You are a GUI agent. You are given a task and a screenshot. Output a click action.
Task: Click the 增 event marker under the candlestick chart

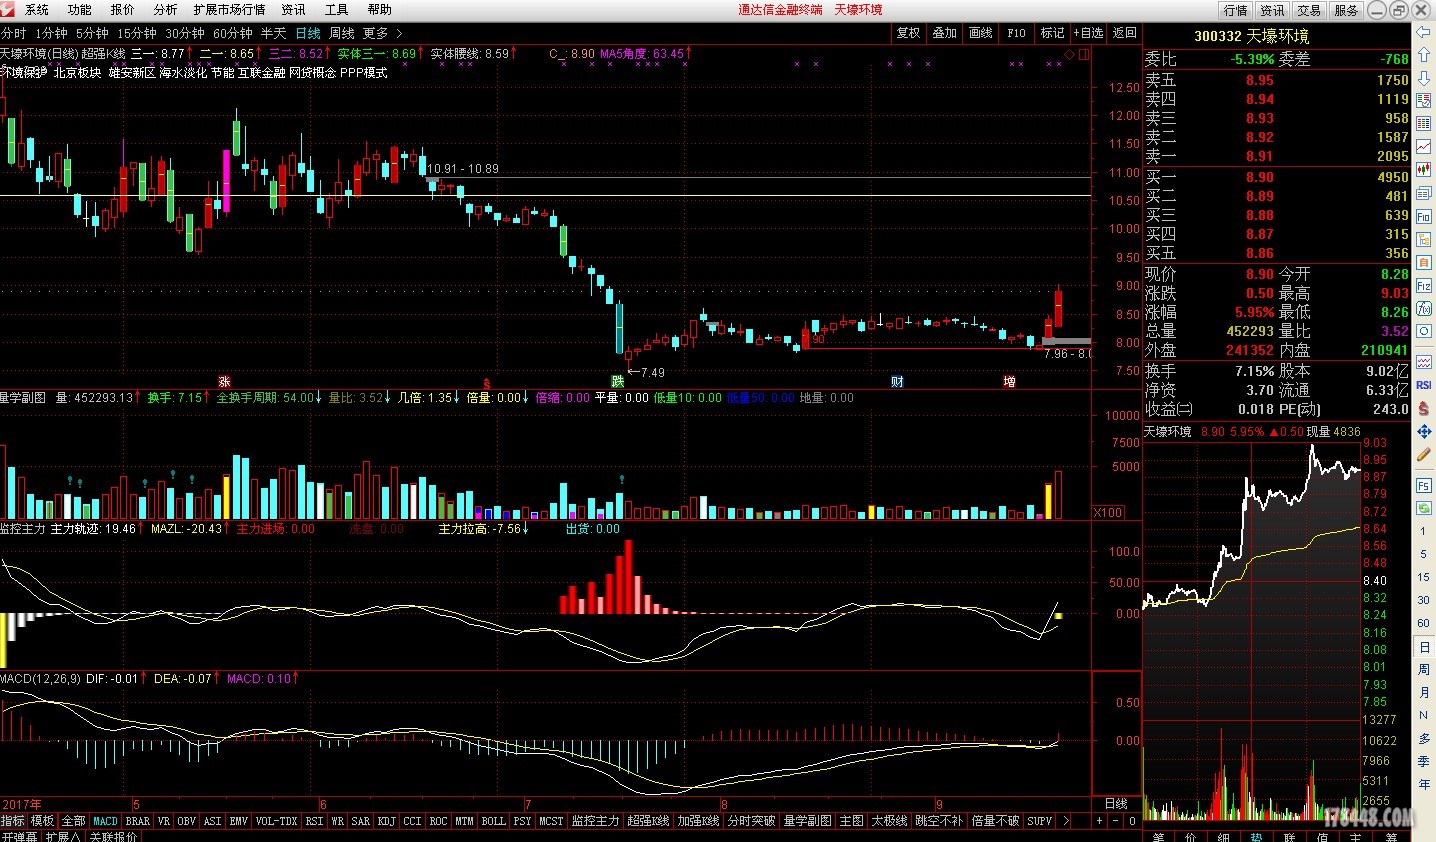pyautogui.click(x=1009, y=382)
